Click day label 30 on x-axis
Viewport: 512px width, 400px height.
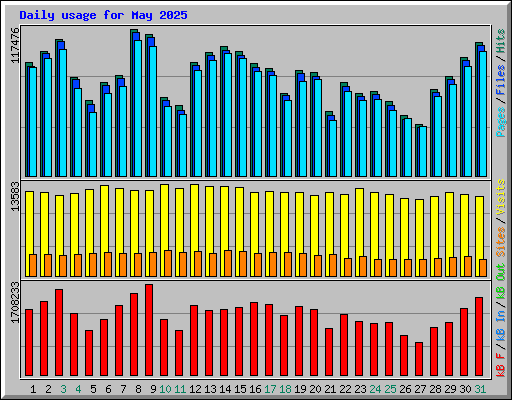(x=465, y=389)
